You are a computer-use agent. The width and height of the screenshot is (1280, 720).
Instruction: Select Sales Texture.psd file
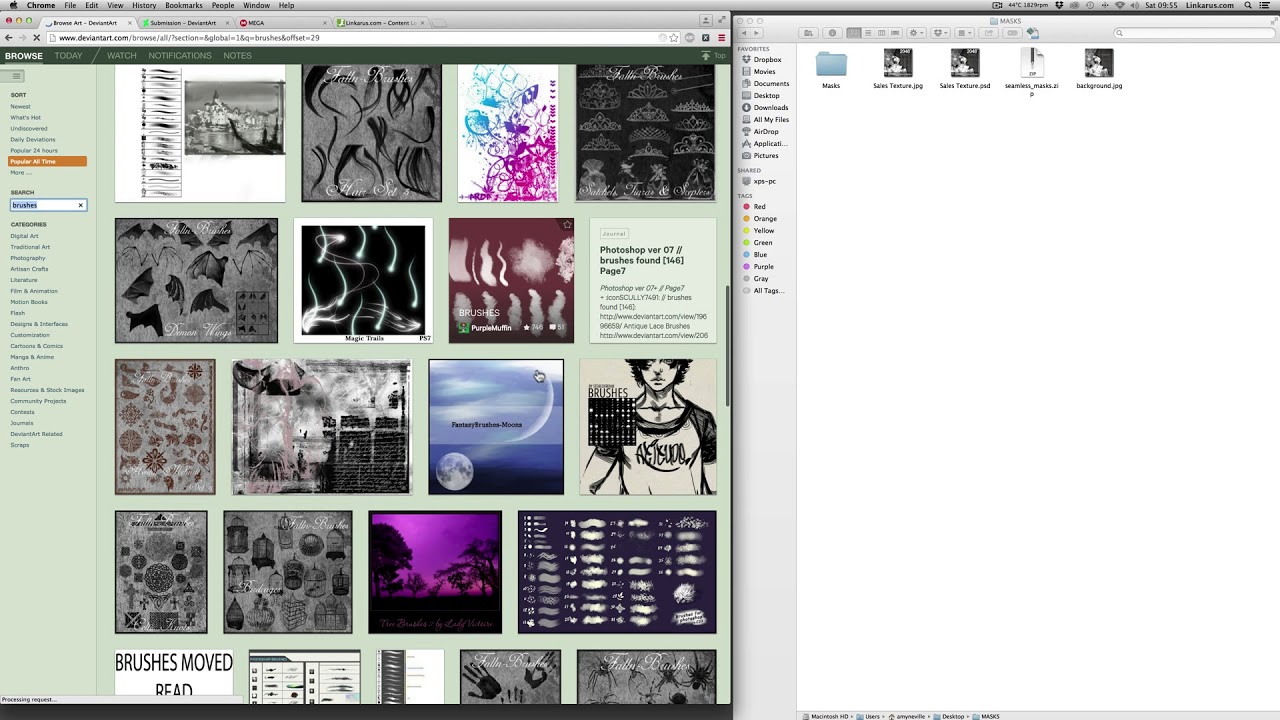pos(965,69)
